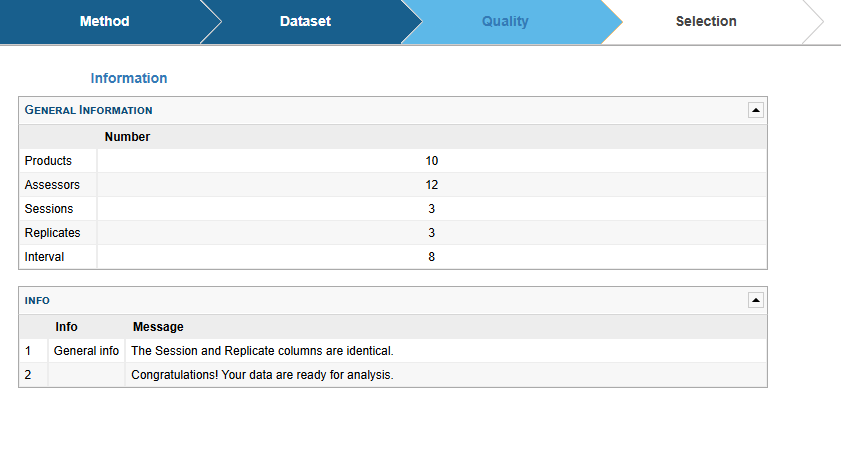Click the Assessors count value 12

coord(431,185)
